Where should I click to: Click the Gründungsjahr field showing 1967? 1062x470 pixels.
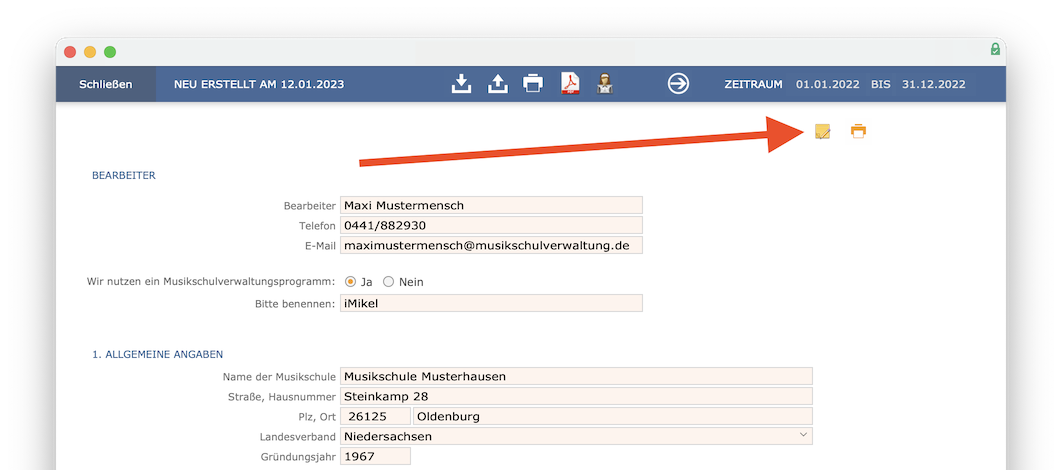click(375, 456)
